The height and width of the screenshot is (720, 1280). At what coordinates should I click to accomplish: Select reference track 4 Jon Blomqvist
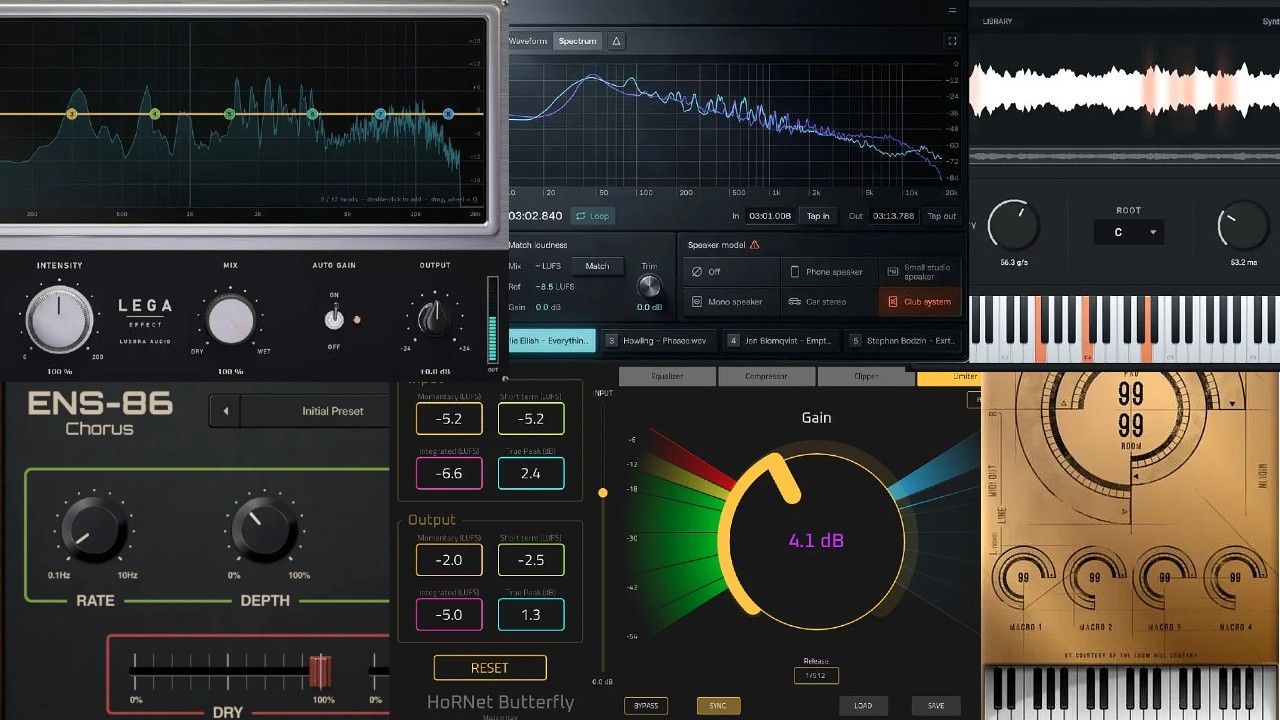point(781,341)
